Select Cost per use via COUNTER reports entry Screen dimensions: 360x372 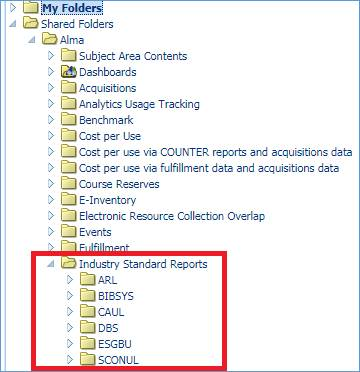(215, 152)
